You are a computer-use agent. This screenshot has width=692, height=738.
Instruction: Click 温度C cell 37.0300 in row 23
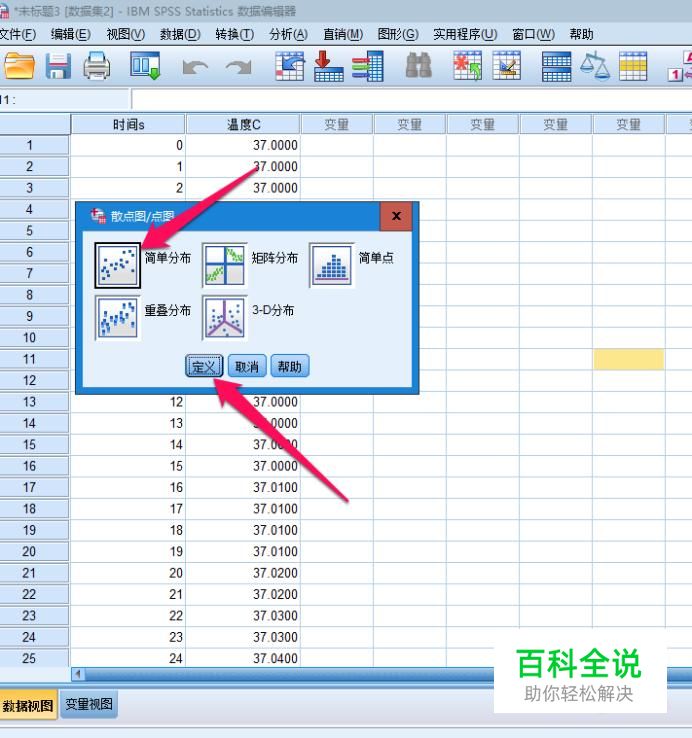[x=243, y=616]
